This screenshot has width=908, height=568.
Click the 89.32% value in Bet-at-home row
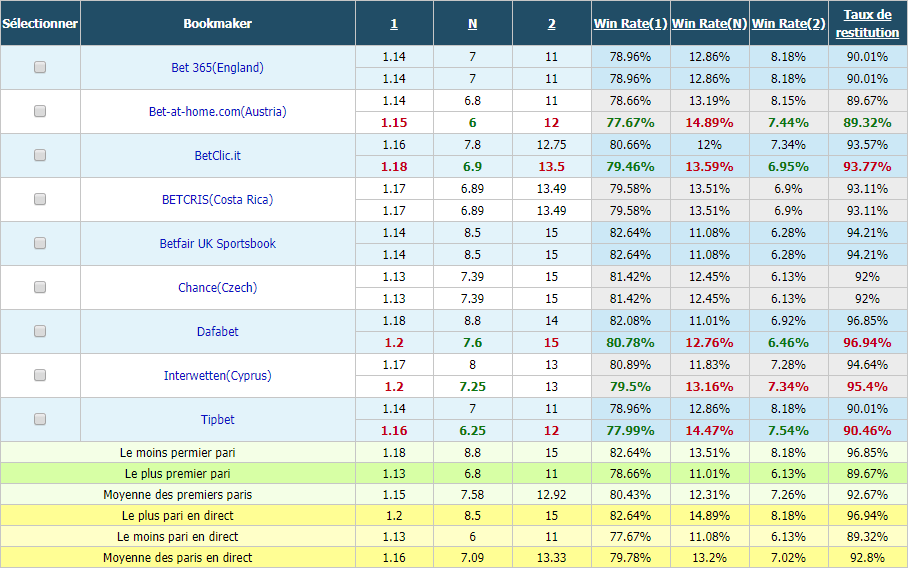coord(867,123)
